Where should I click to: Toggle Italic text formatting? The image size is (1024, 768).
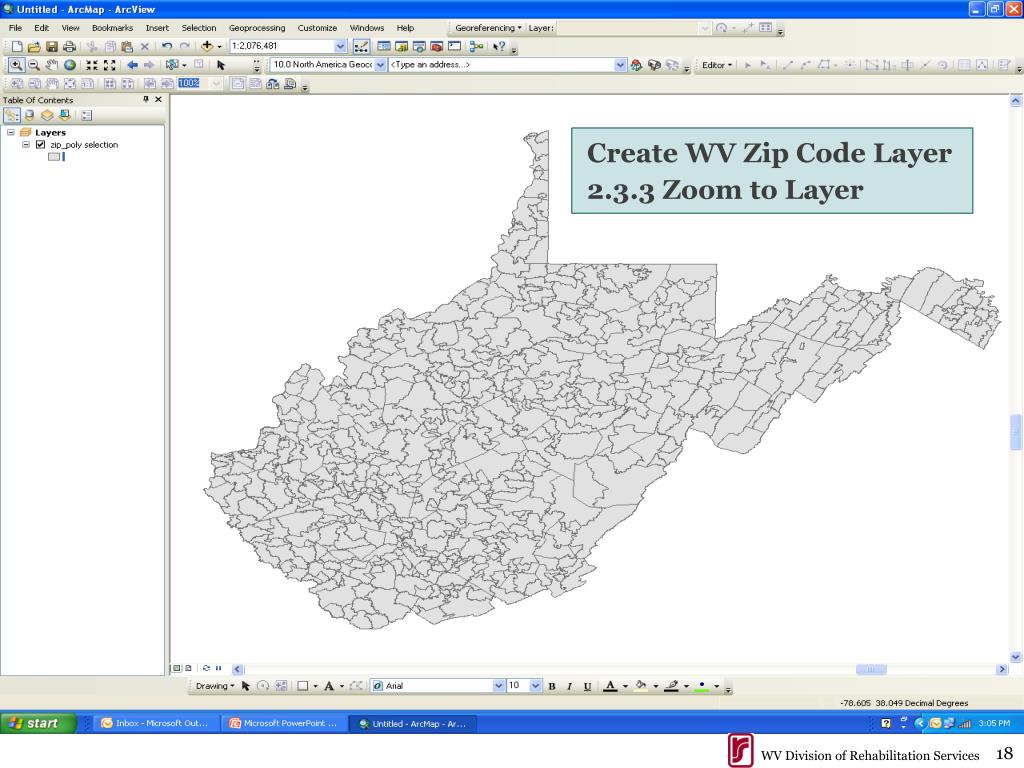click(569, 686)
